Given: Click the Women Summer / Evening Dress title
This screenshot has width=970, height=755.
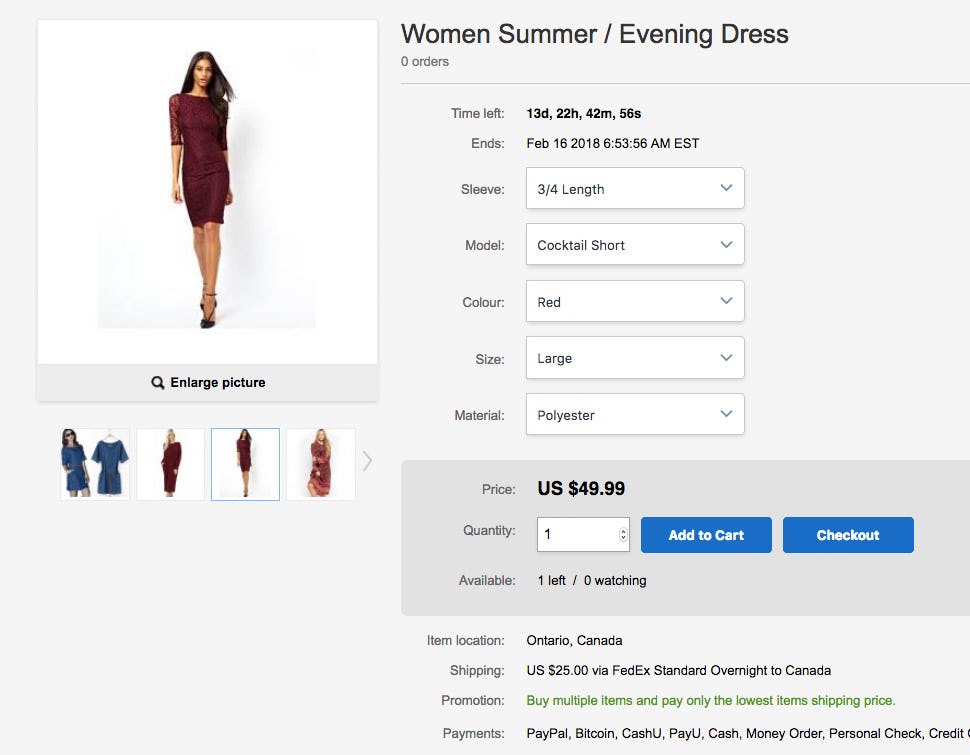Looking at the screenshot, I should [x=594, y=34].
